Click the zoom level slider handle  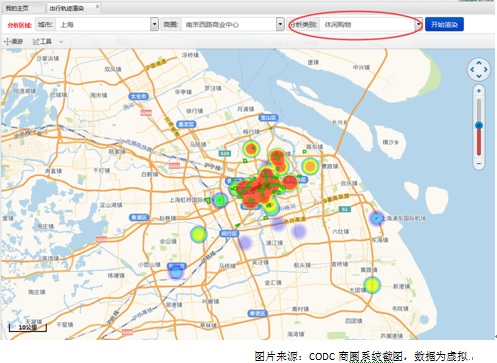pyautogui.click(x=479, y=125)
